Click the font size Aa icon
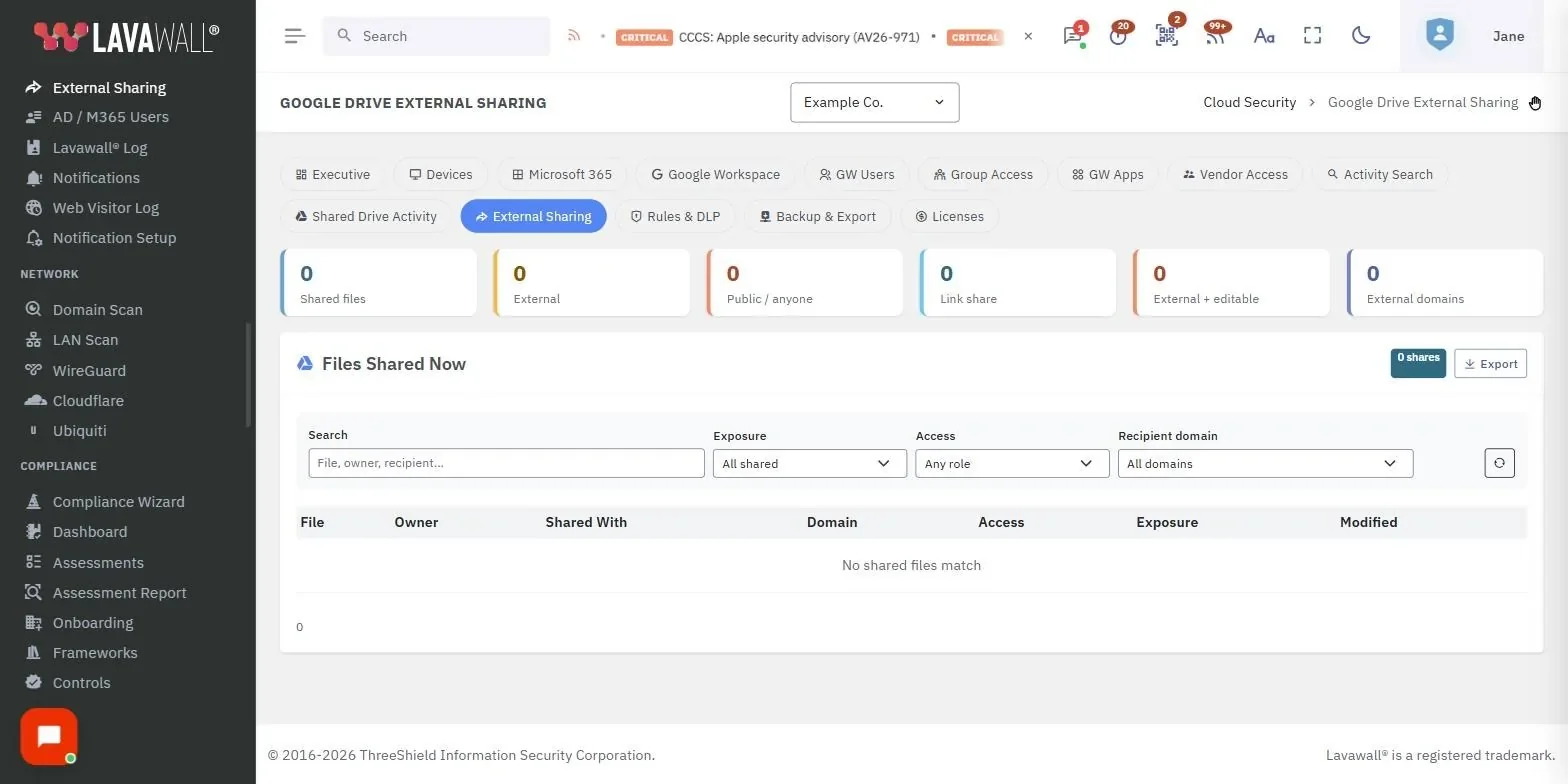Image resolution: width=1568 pixels, height=784 pixels. [x=1264, y=36]
